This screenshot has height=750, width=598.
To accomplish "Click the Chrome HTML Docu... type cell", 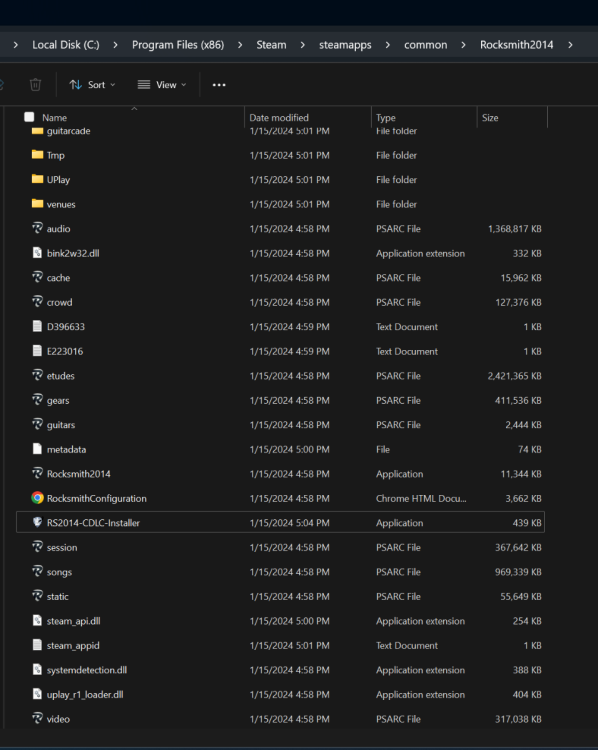I will (421, 498).
